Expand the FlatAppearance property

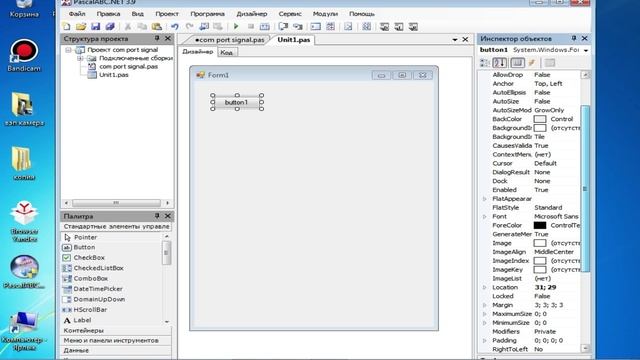pyautogui.click(x=485, y=199)
